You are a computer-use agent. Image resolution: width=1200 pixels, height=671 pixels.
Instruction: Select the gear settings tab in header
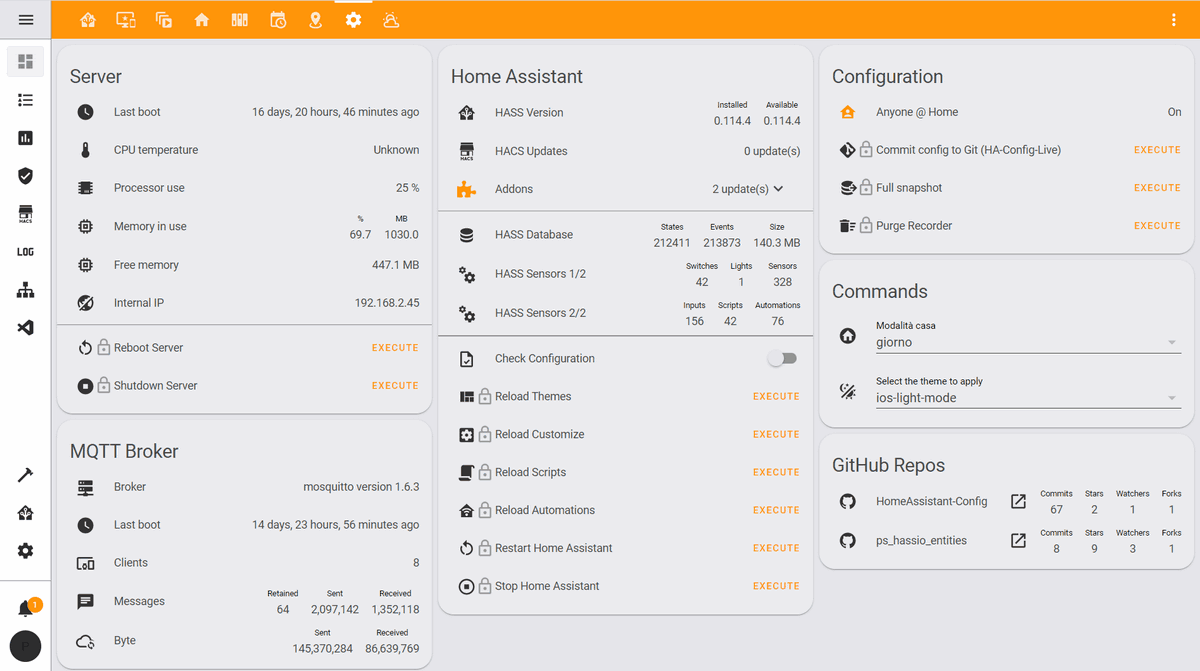[x=354, y=20]
